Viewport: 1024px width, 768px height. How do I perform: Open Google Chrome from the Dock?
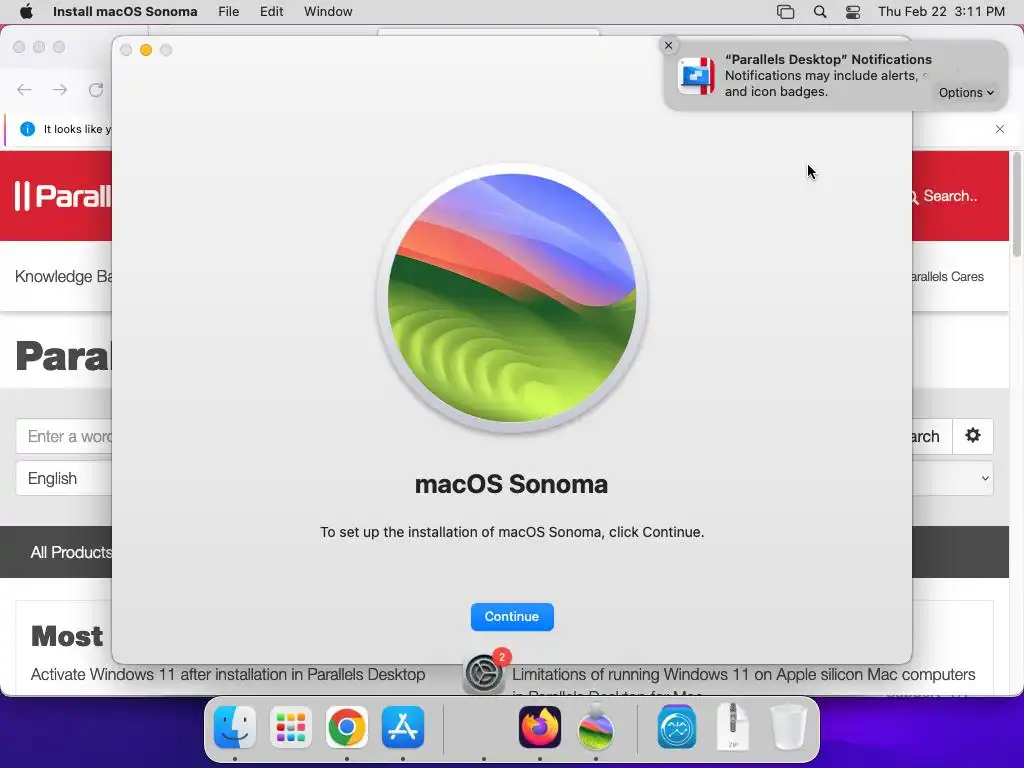point(347,727)
